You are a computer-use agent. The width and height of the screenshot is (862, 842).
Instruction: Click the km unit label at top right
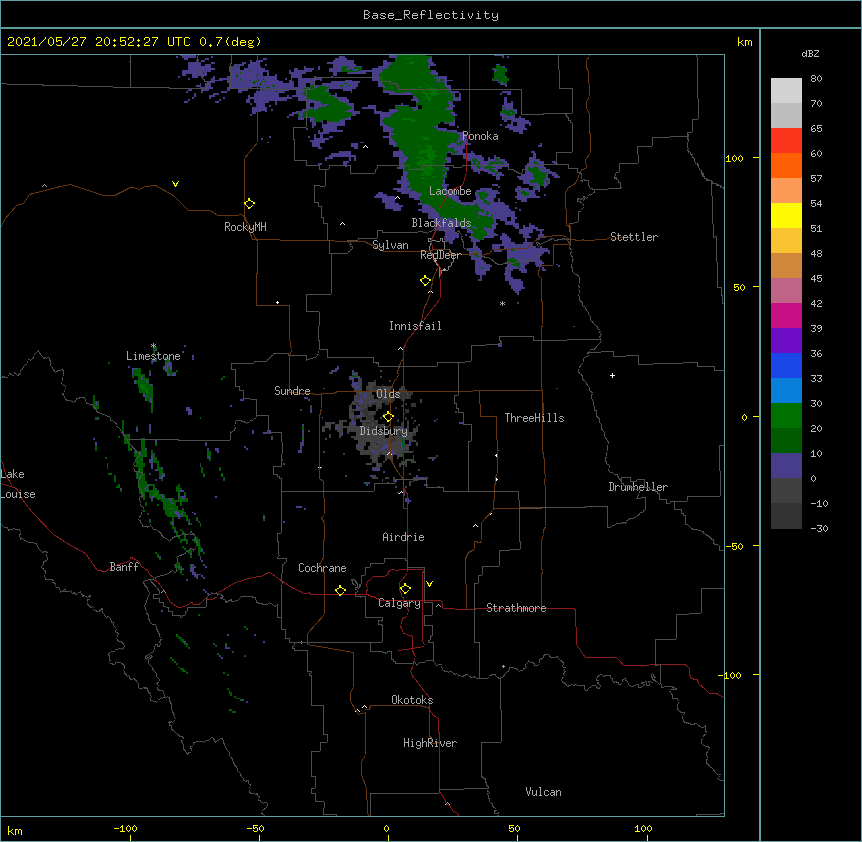click(x=745, y=42)
